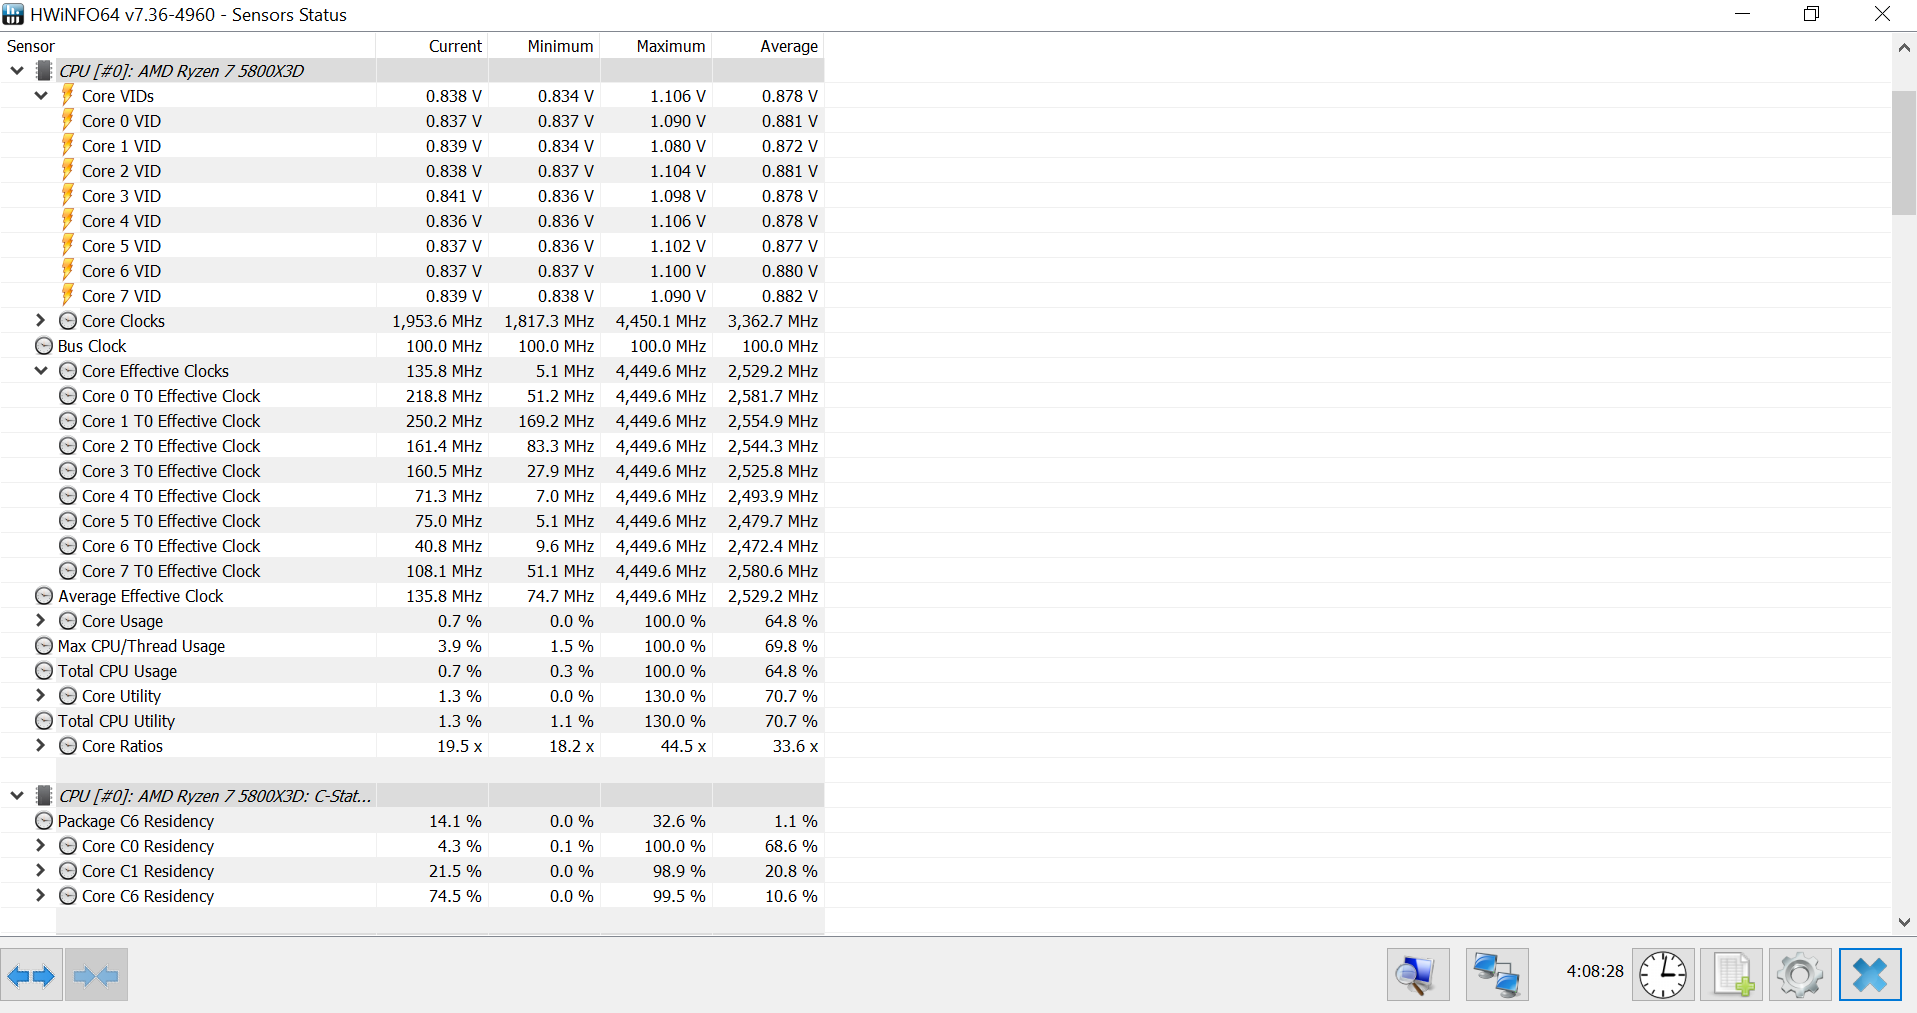
Task: Click CPU chip icon of Ryzen 7 5800X3D group
Action: 44,70
